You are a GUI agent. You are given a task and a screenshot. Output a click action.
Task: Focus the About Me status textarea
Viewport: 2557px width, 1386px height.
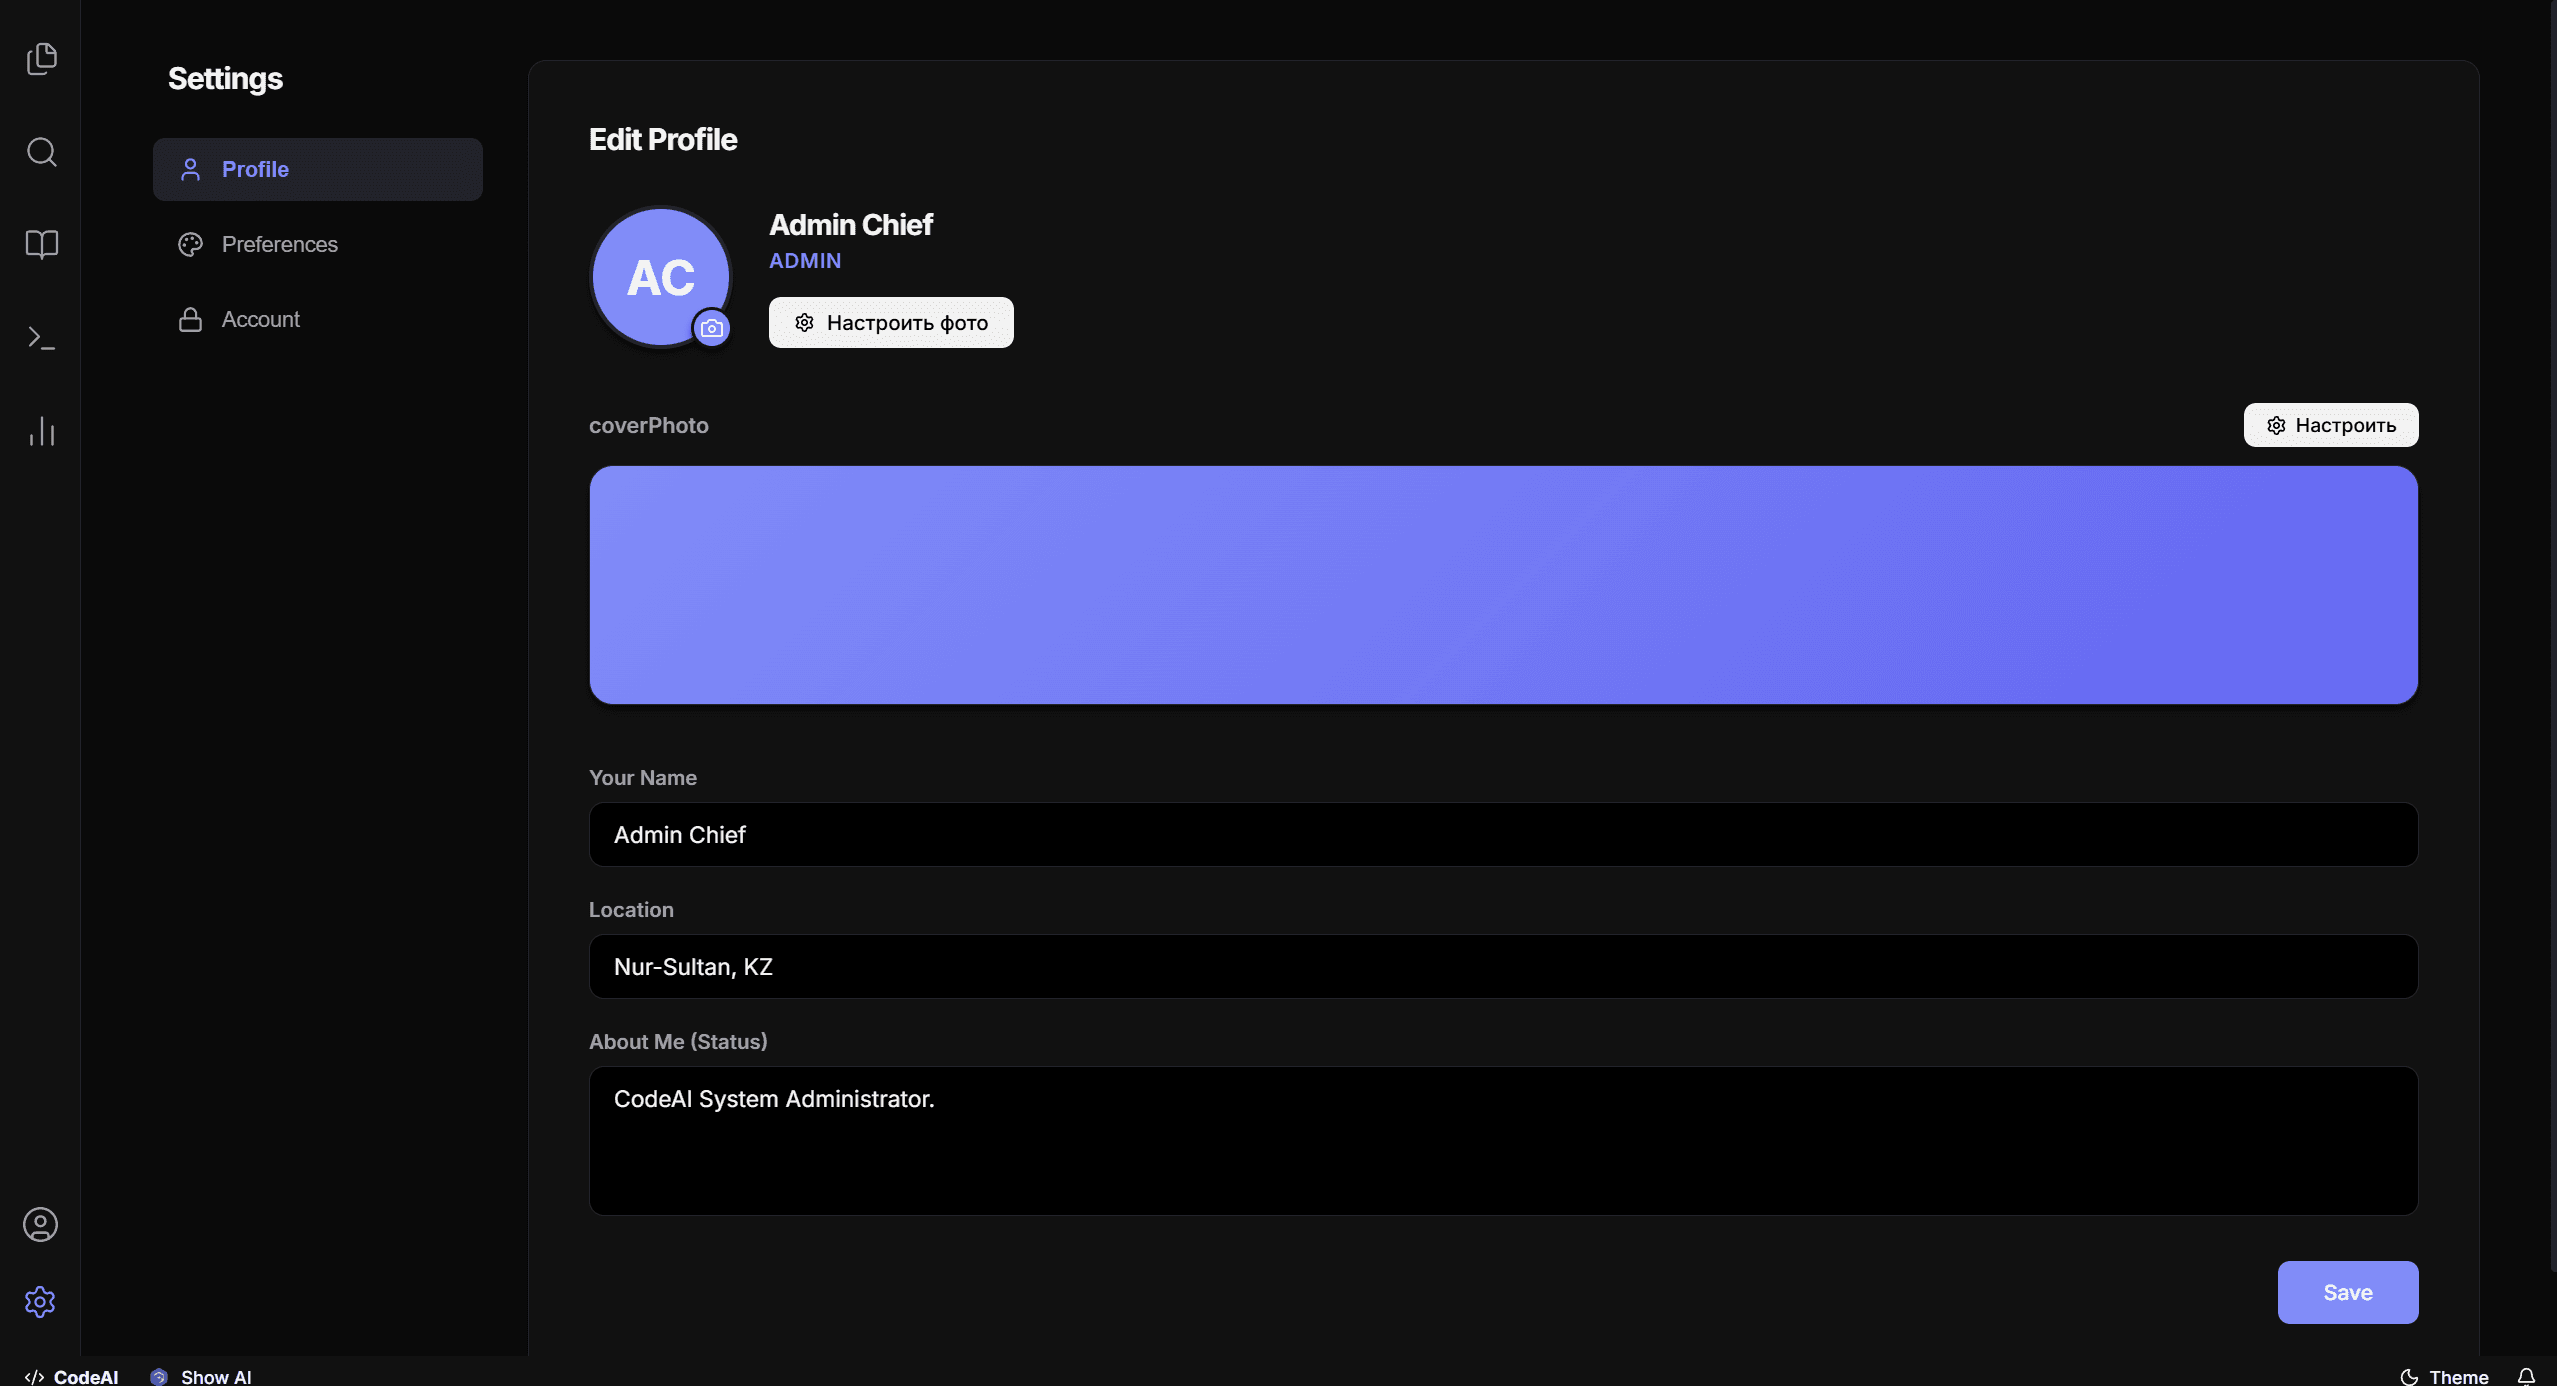coord(1503,1141)
